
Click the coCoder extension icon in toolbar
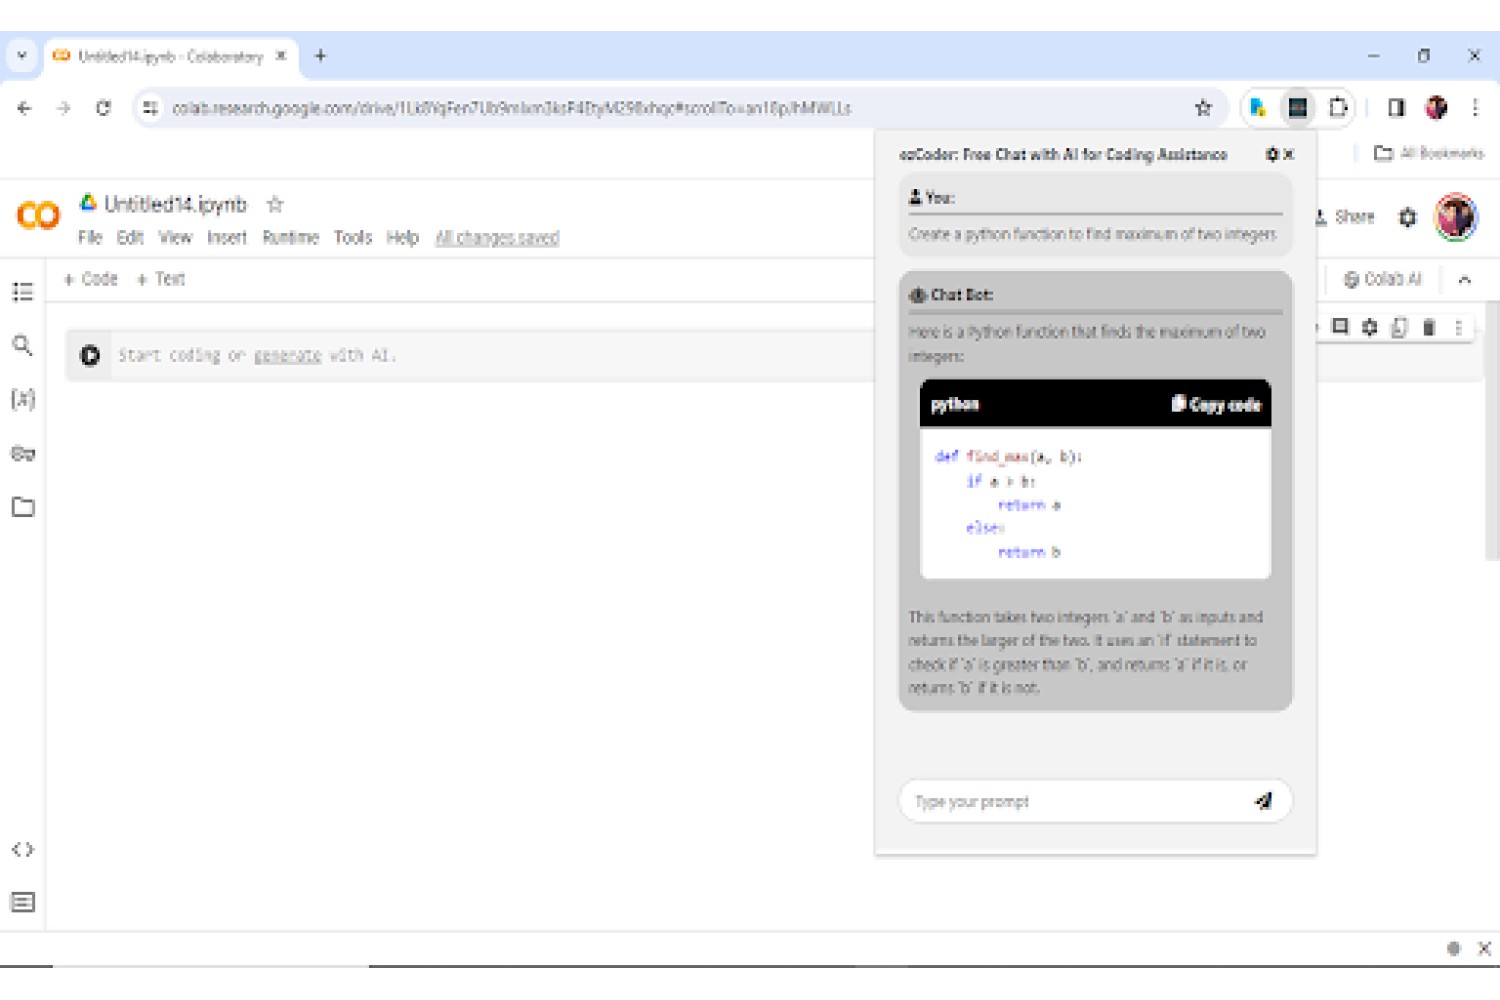click(1297, 108)
